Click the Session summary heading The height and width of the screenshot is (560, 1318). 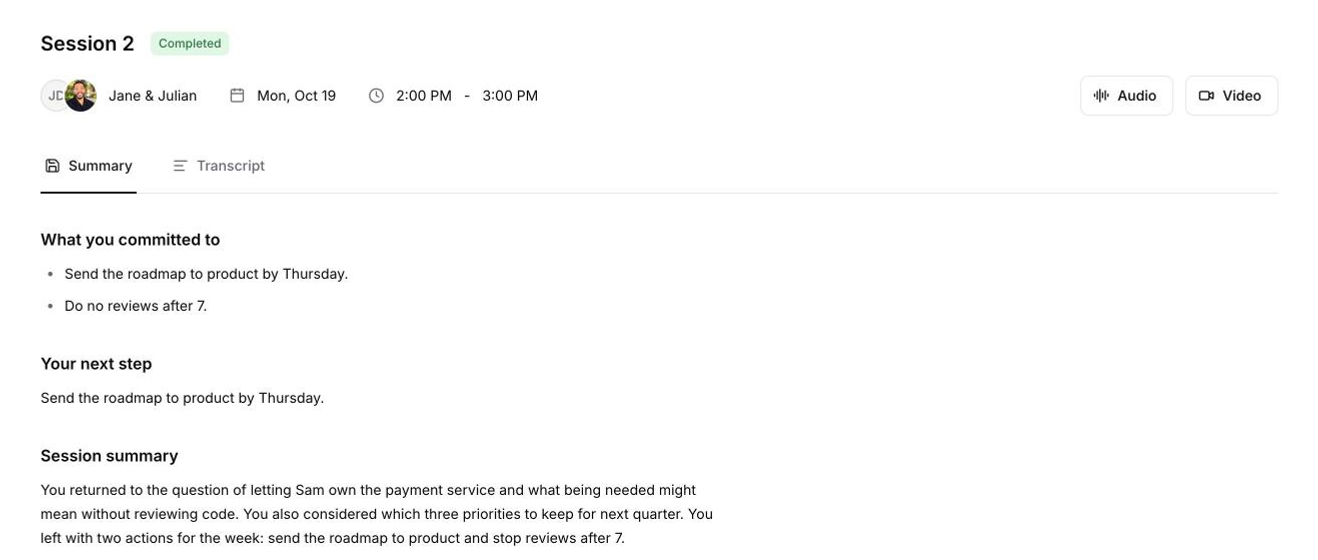click(109, 456)
